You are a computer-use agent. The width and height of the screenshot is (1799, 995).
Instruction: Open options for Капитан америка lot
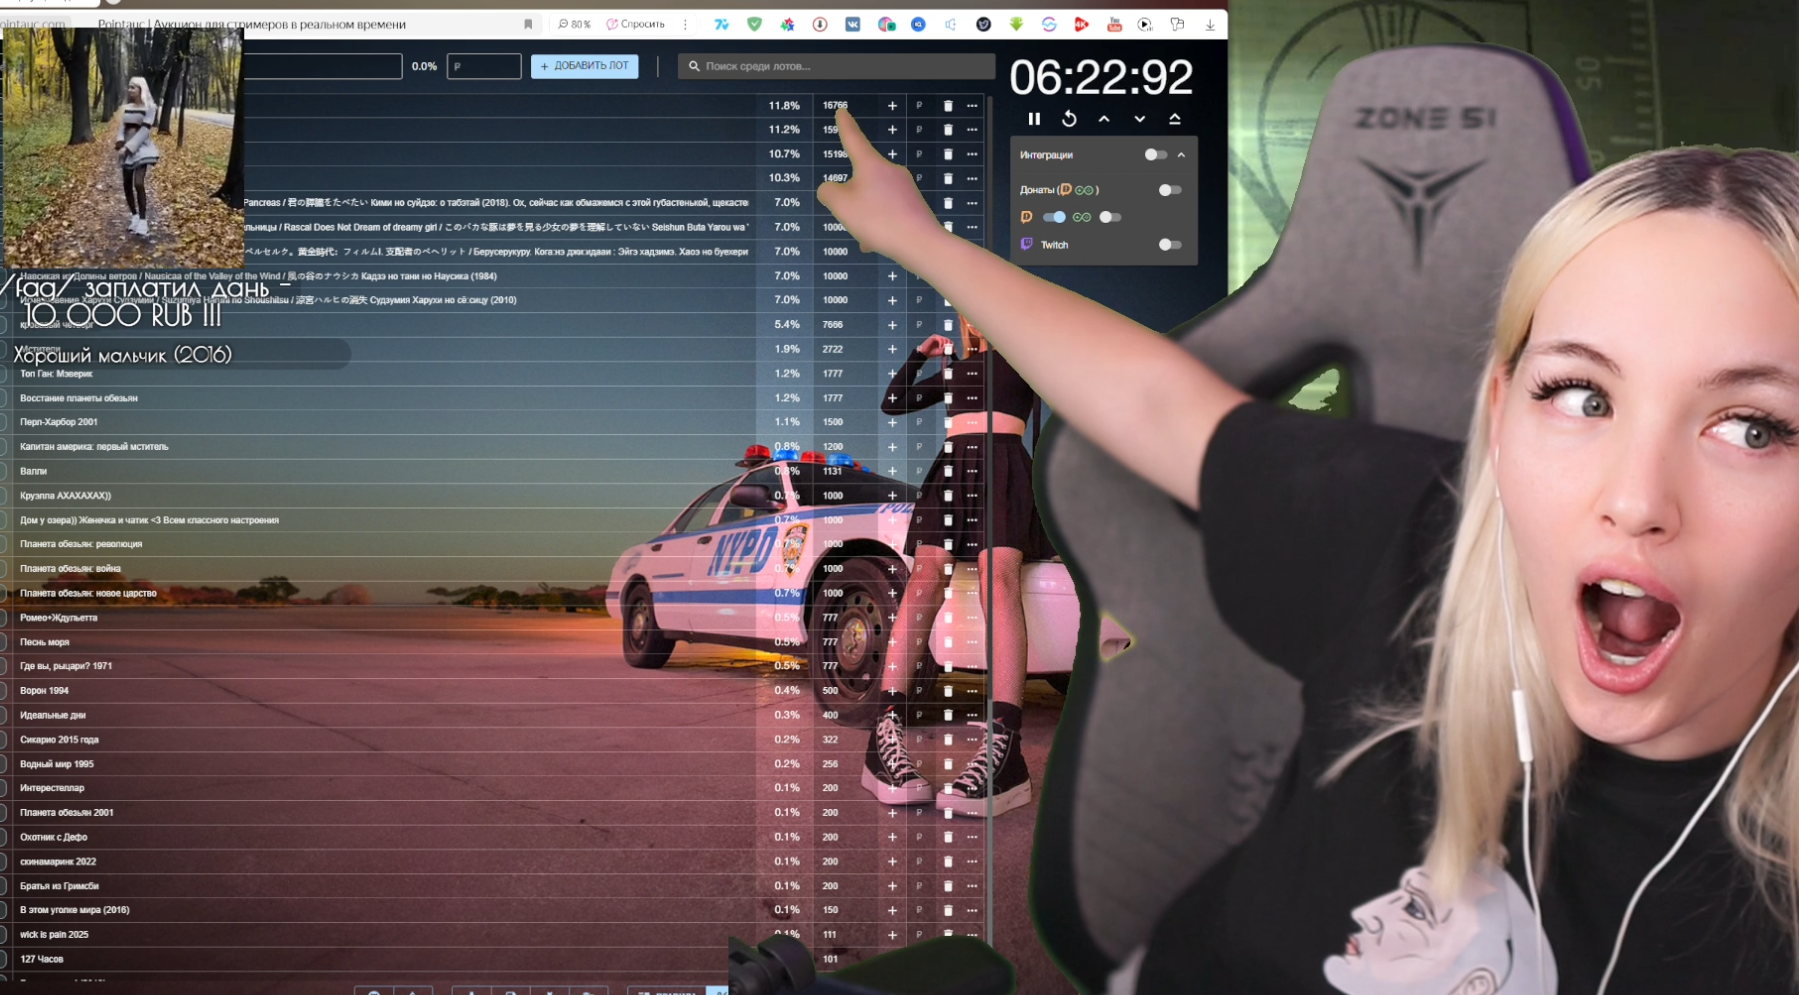[972, 447]
